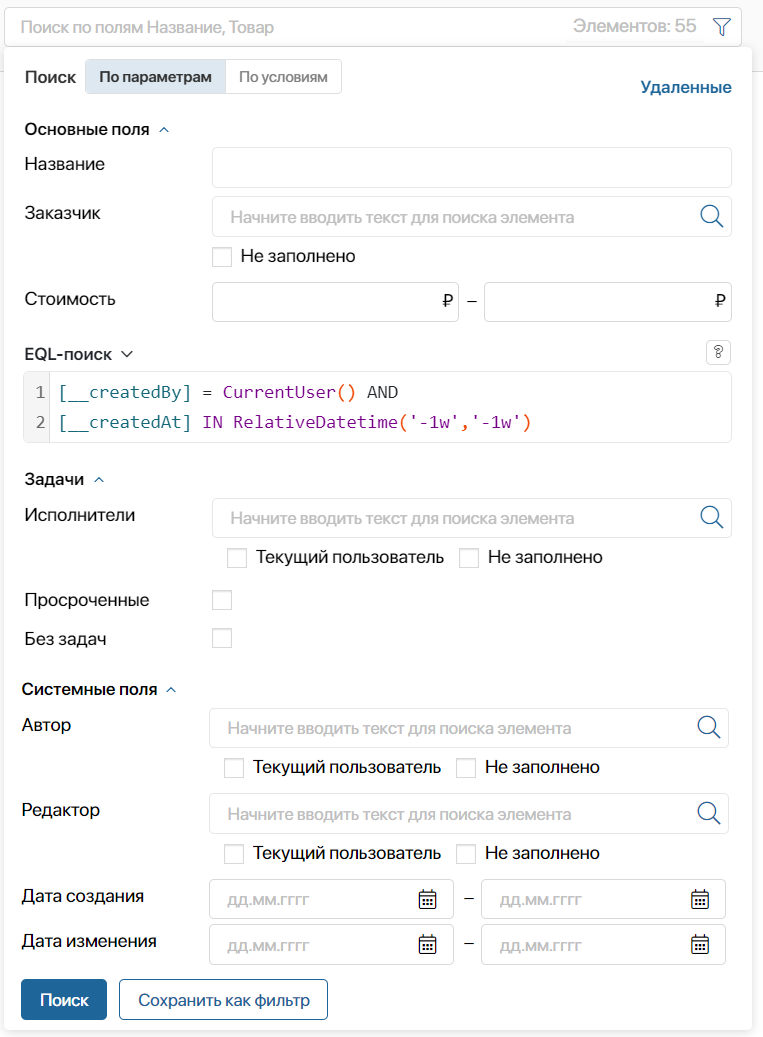This screenshot has height=1037, width=763.
Task: Click EQL line 1 with CurrentUser()
Action: (228, 392)
